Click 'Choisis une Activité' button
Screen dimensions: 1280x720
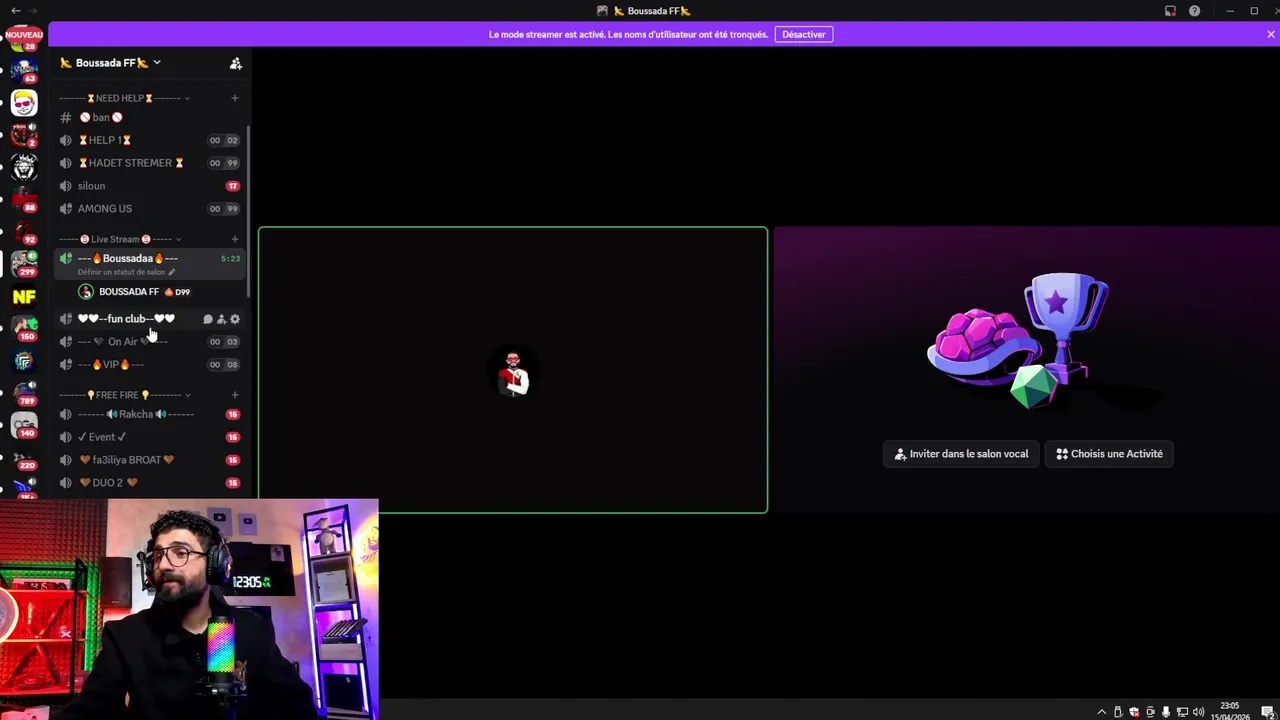coord(1109,454)
